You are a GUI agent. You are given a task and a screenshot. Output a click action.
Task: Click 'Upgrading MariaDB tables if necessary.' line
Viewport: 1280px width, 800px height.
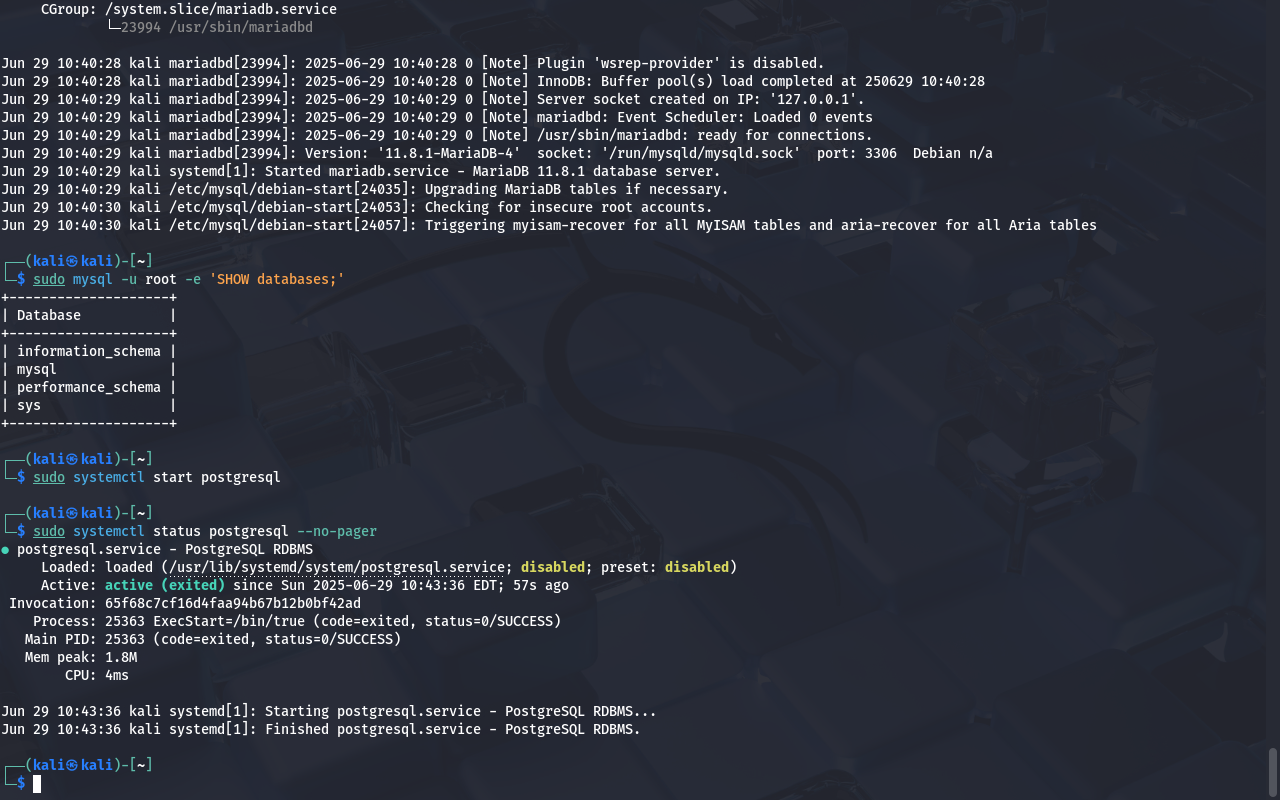[x=365, y=189]
